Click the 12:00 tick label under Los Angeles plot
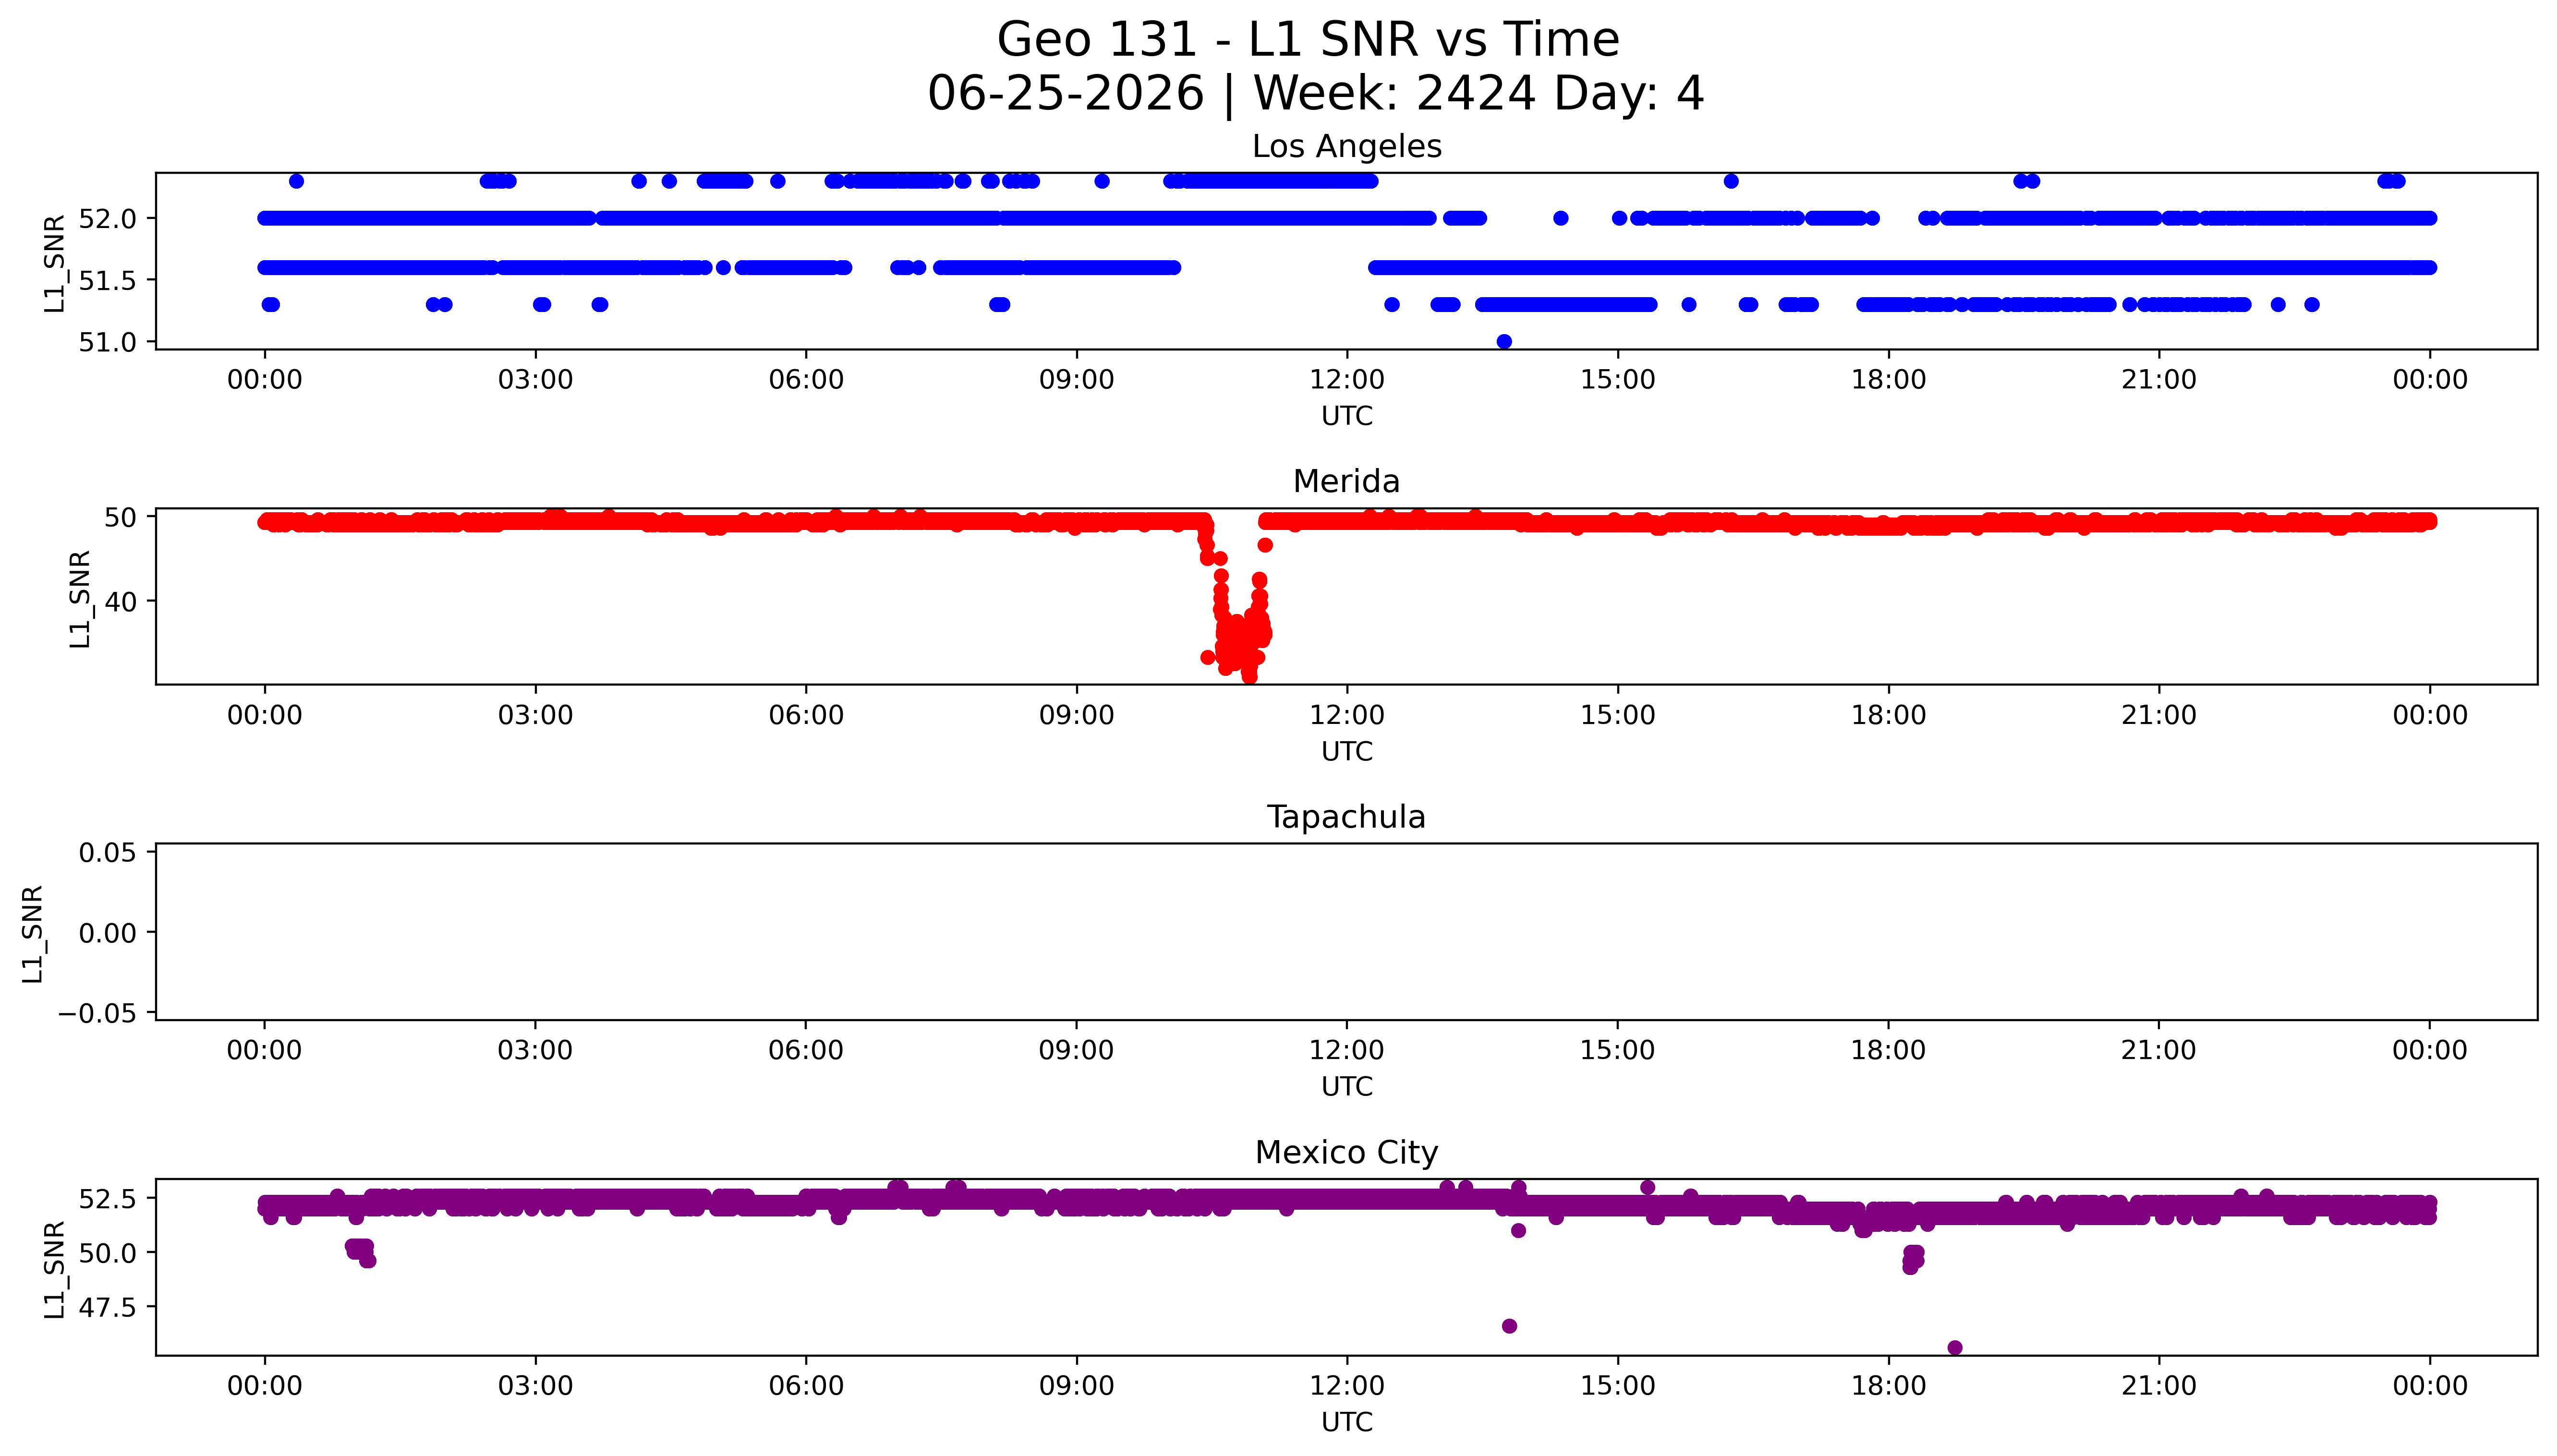This screenshot has width=2557, height=1456. point(1347,380)
